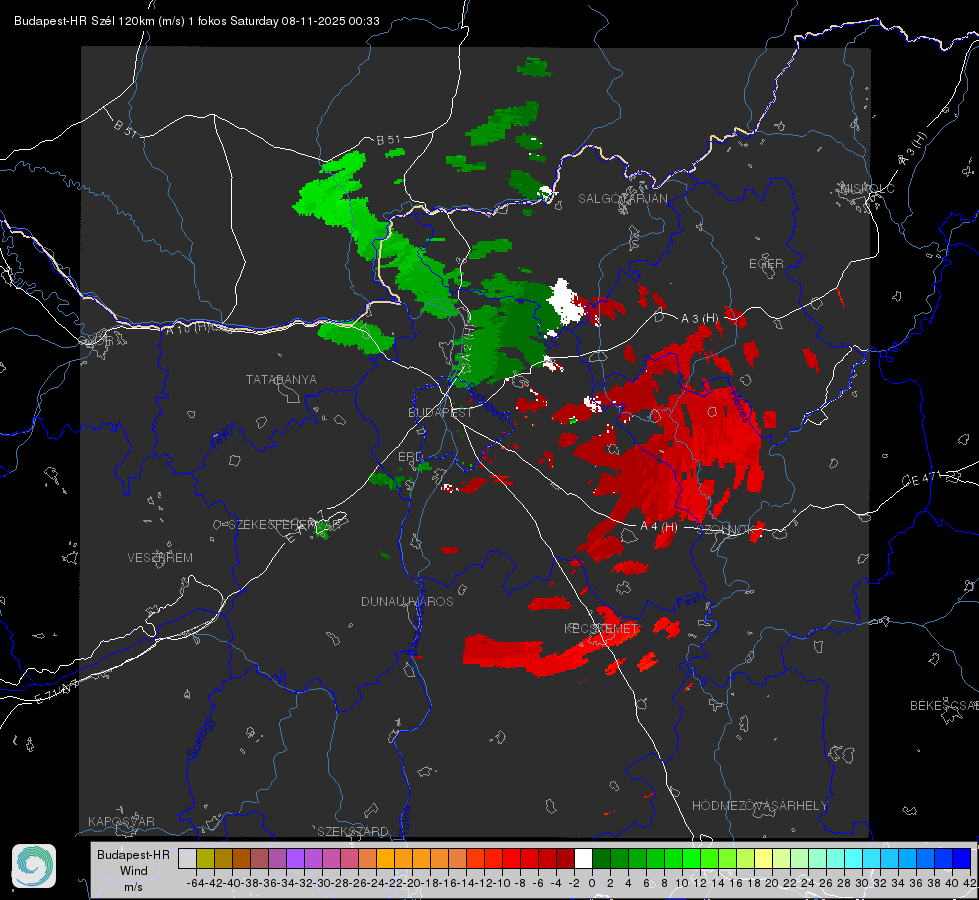Select the light gray swatch starting the legend

point(187,858)
